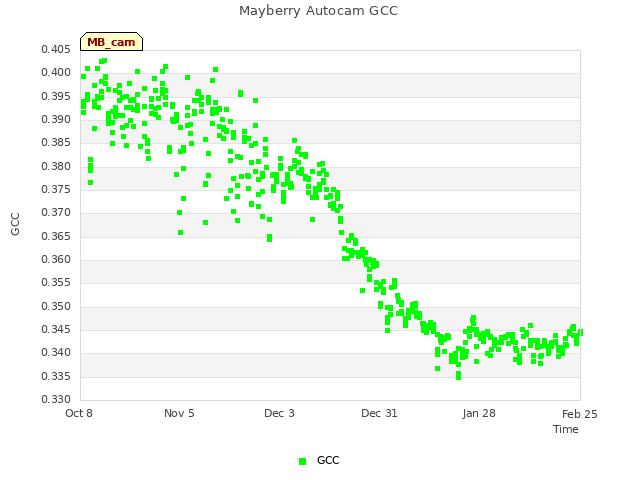Click the 0.395 y-axis tick label
Screen dimensions: 640x480
(x=56, y=96)
